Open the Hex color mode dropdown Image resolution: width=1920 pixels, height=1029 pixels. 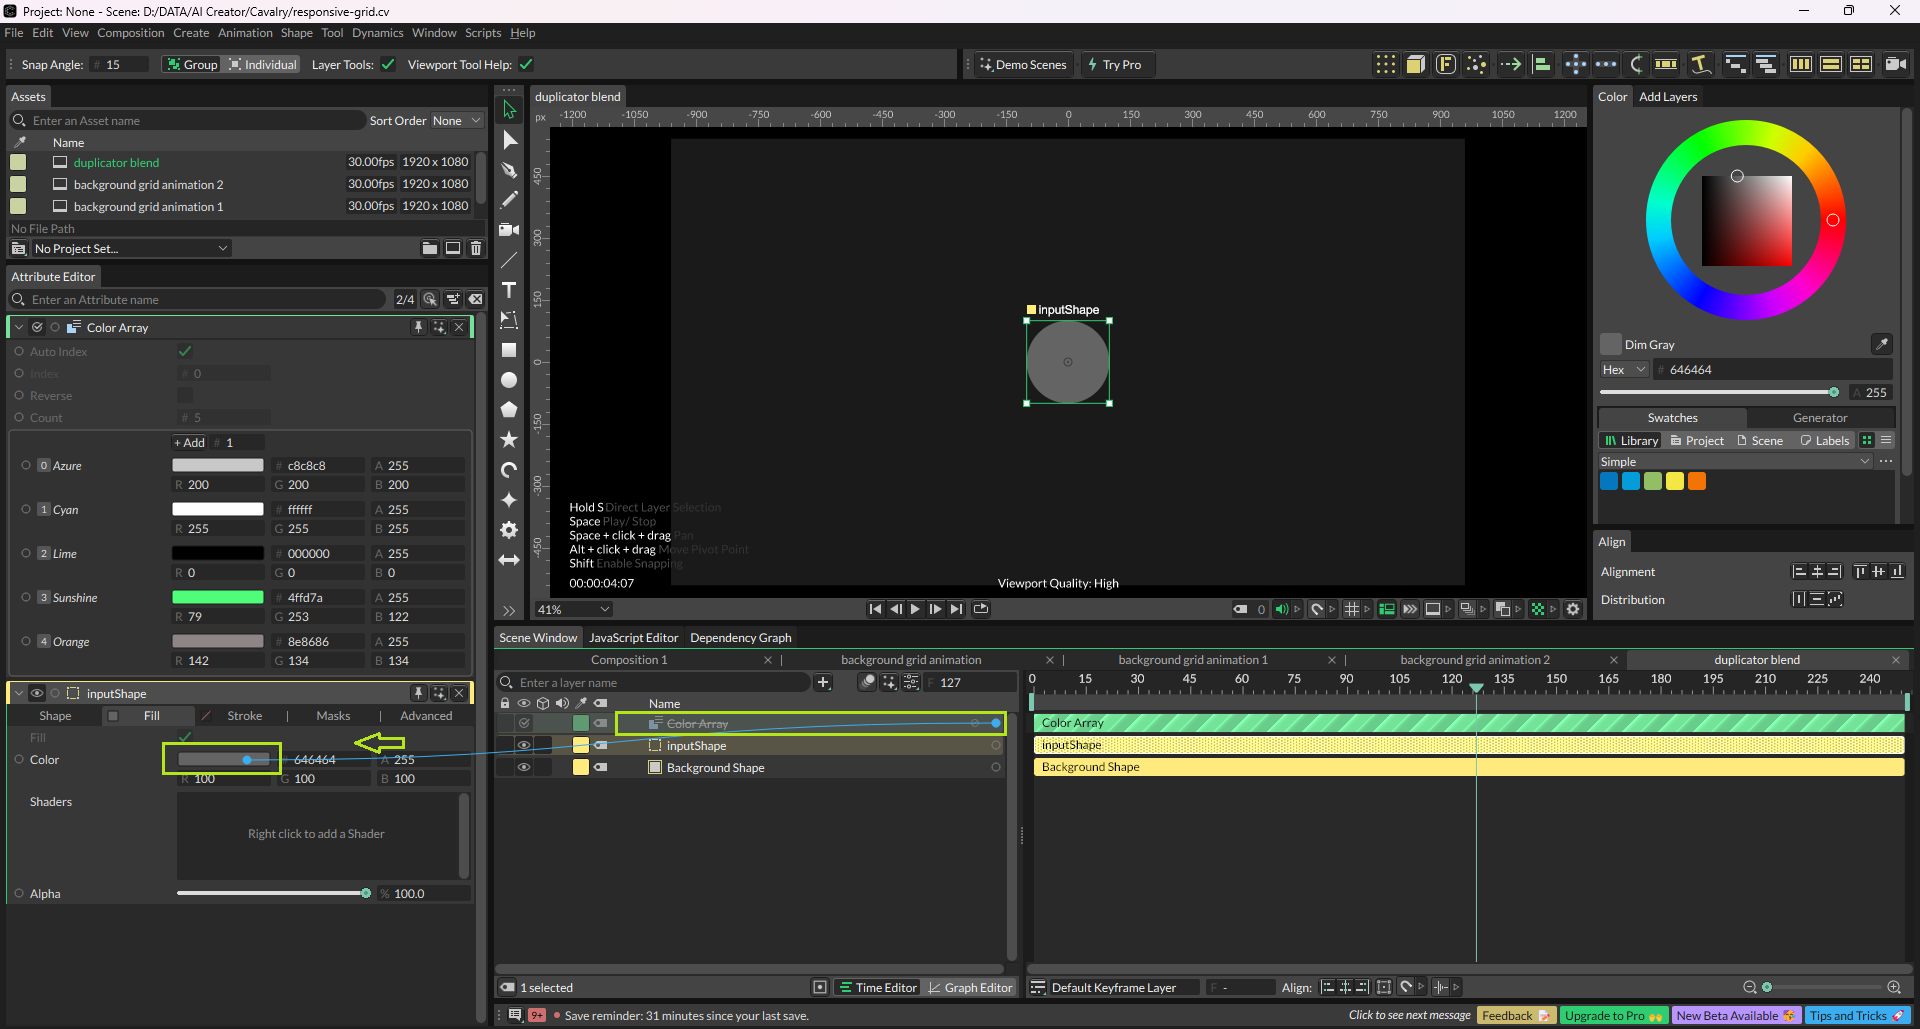(1623, 370)
